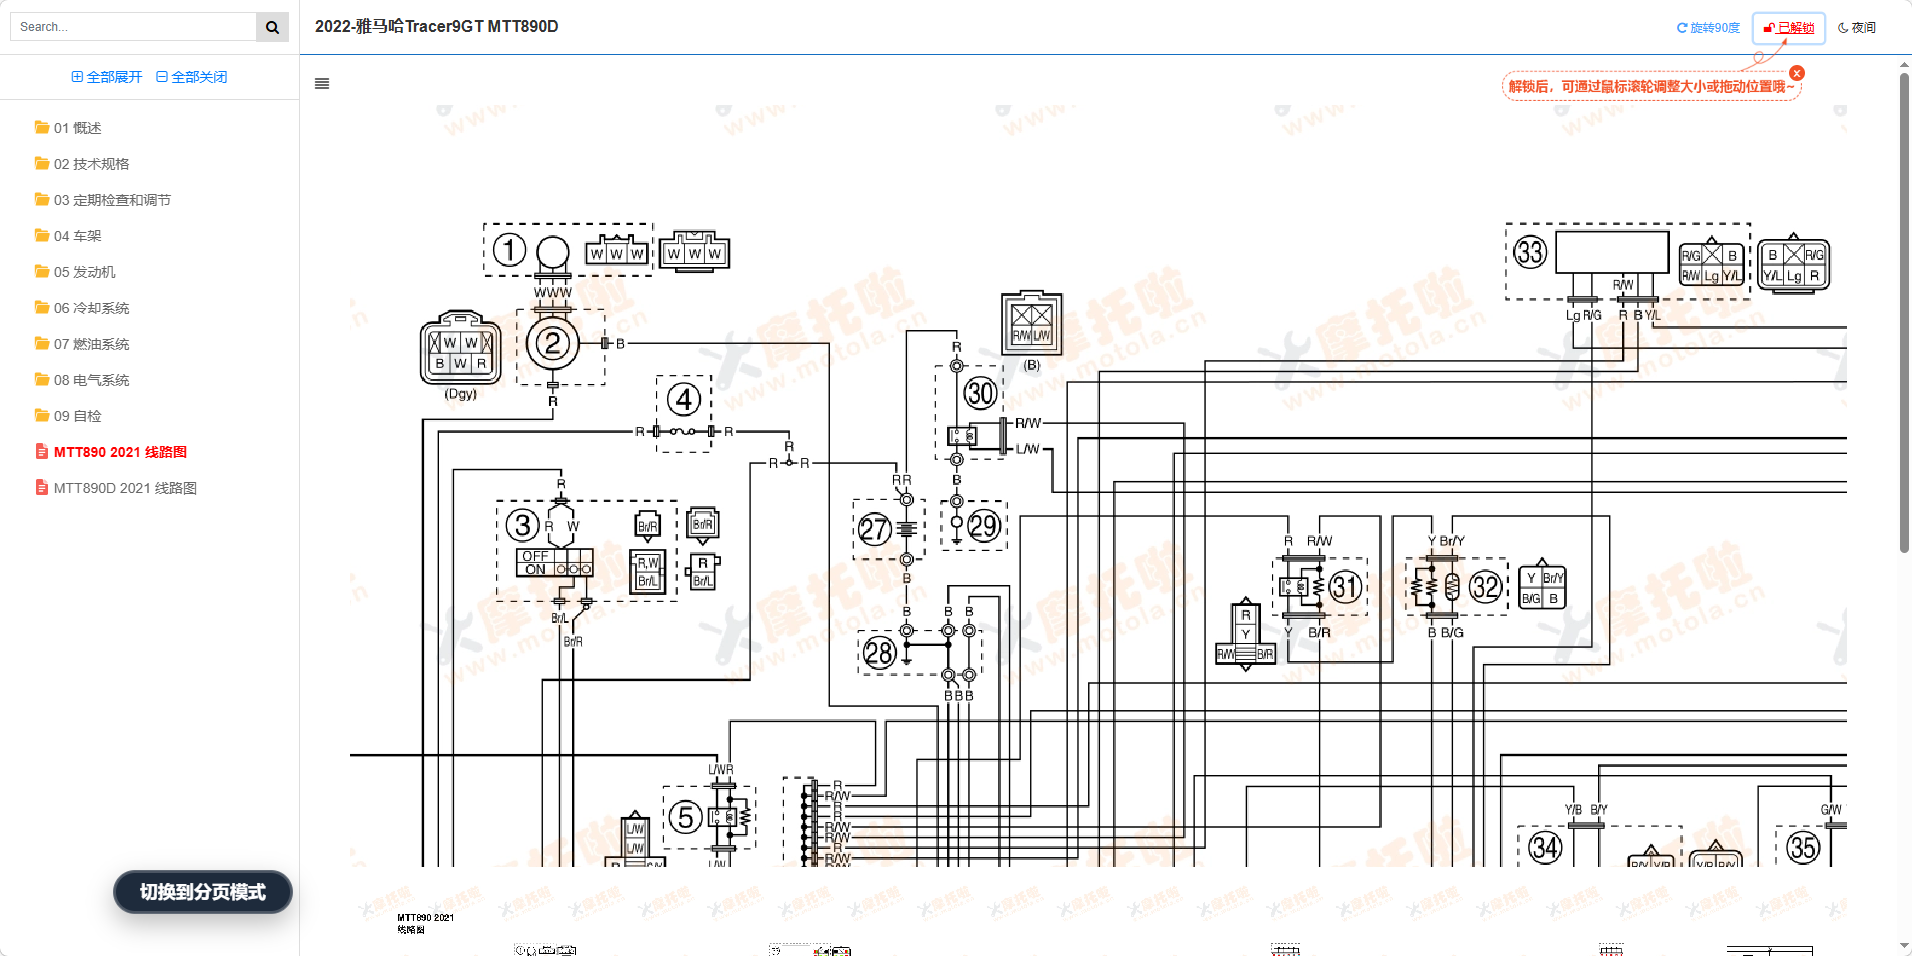Expand the 02 技术规格 folder
The image size is (1912, 956).
91,164
